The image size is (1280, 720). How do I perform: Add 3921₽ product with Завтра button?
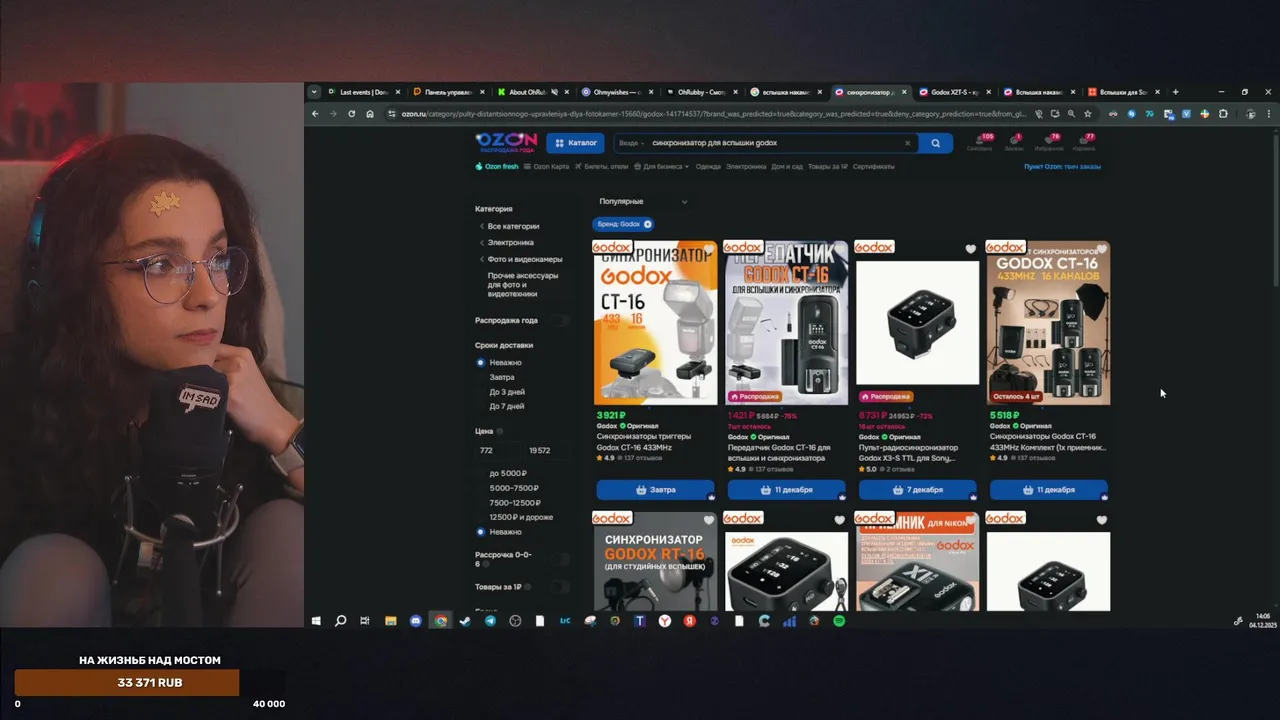655,490
